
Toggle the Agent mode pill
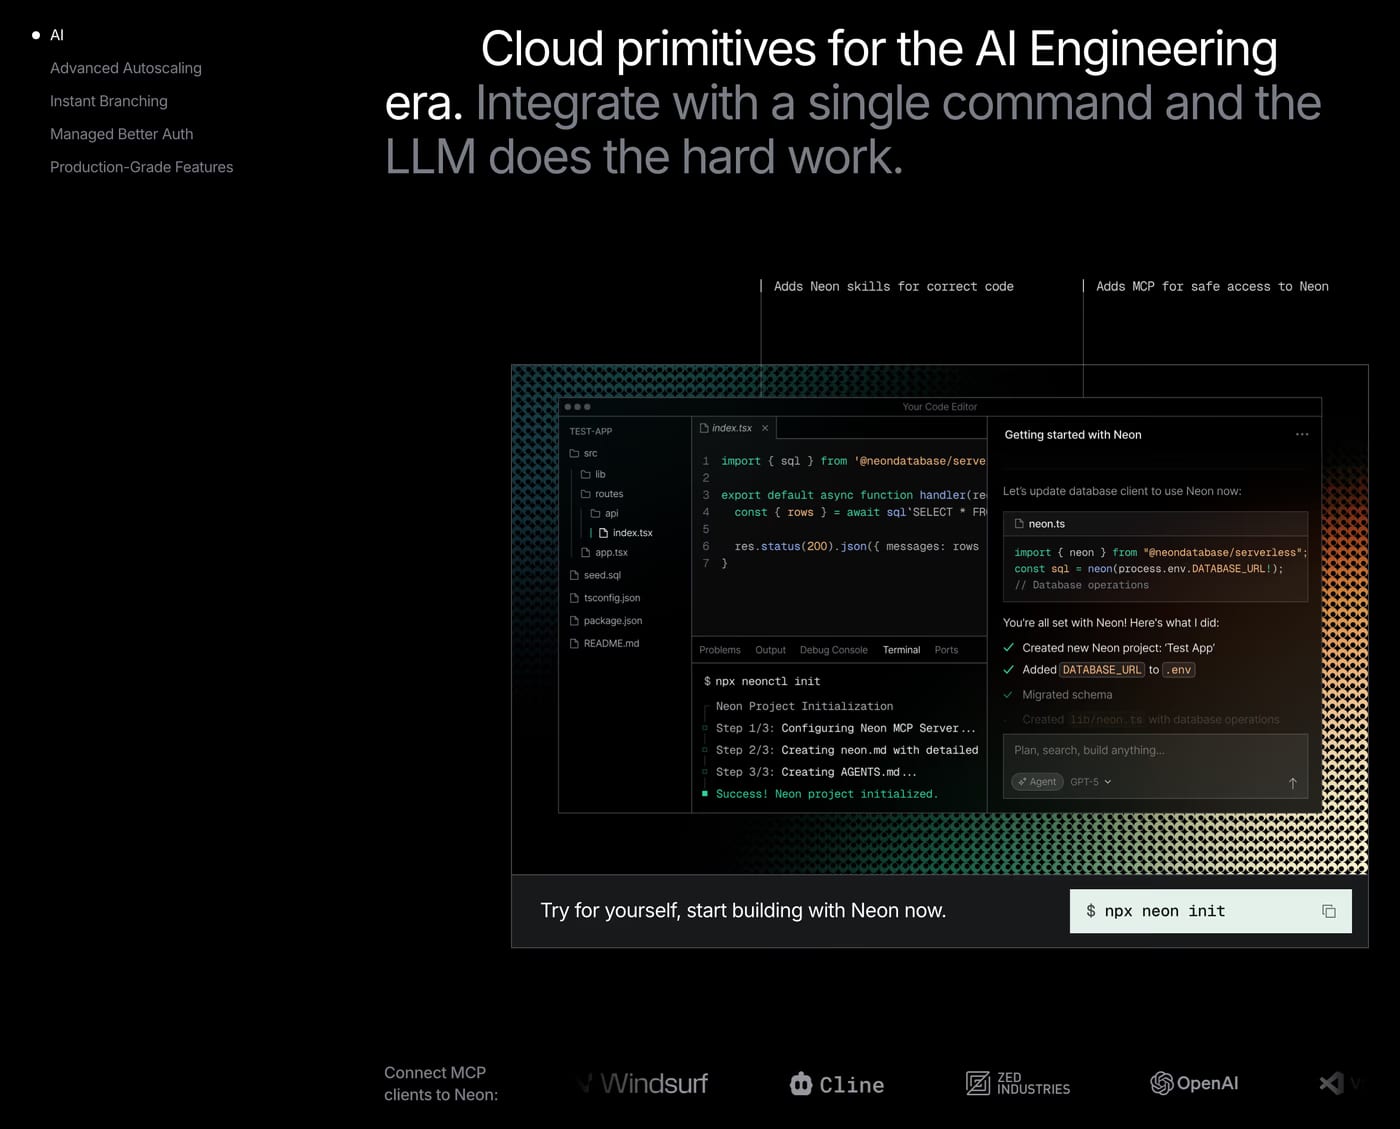pyautogui.click(x=1037, y=782)
